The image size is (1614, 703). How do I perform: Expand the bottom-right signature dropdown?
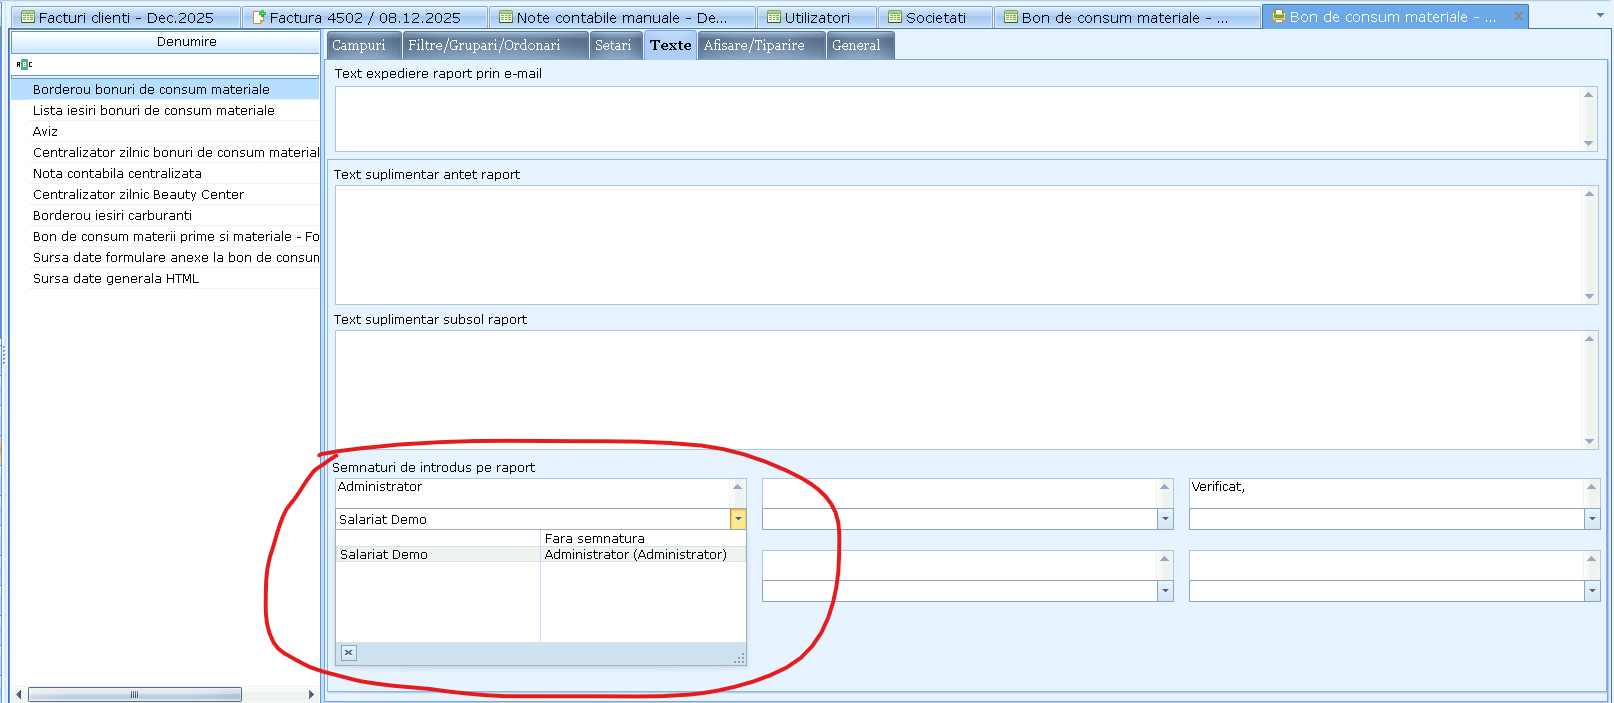(1592, 591)
